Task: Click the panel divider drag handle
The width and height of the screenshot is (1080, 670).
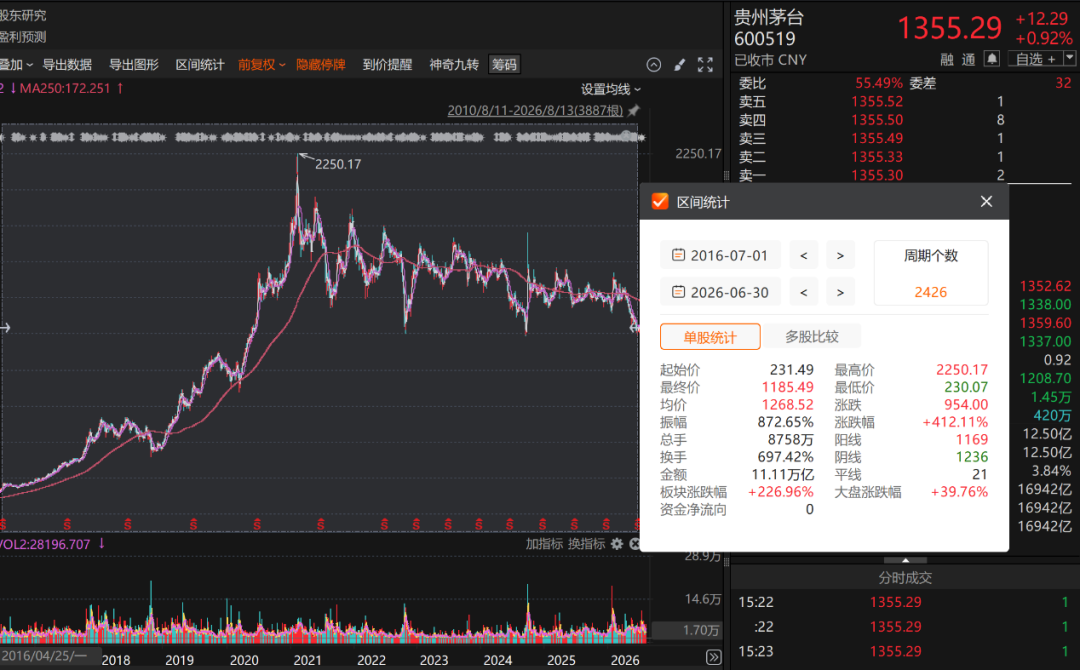Action: 726,176
